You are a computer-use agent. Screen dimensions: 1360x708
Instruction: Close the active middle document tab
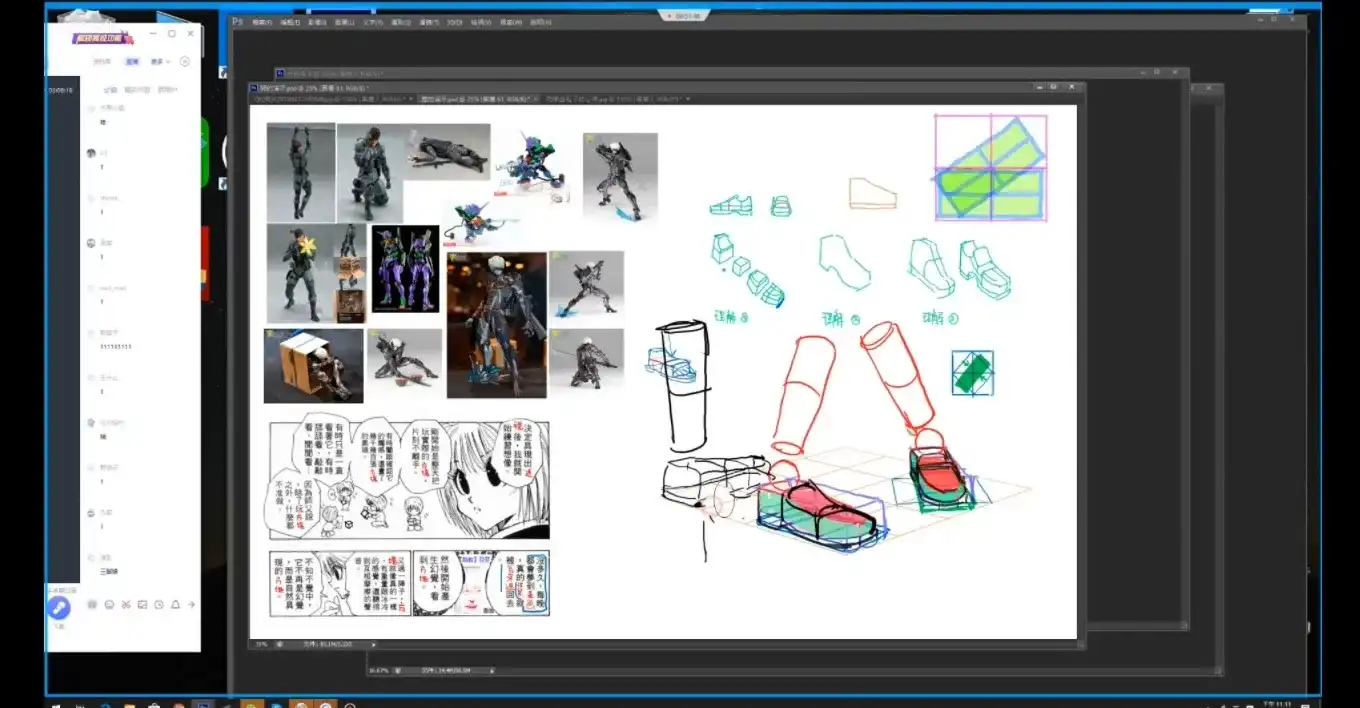(533, 99)
